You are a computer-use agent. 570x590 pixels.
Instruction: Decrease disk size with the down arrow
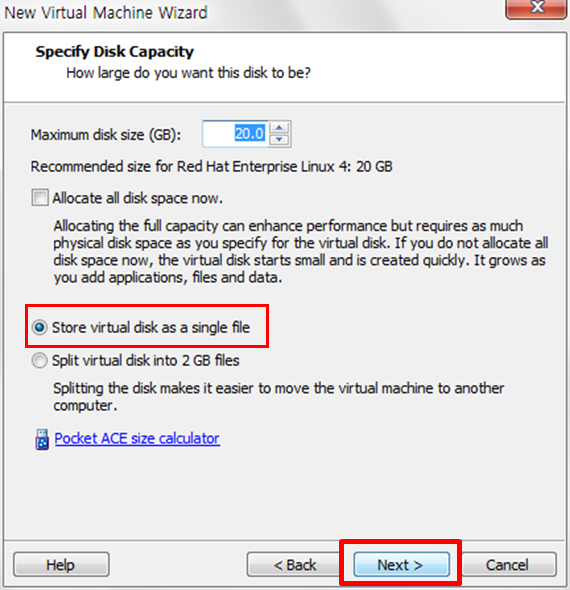pyautogui.click(x=279, y=140)
